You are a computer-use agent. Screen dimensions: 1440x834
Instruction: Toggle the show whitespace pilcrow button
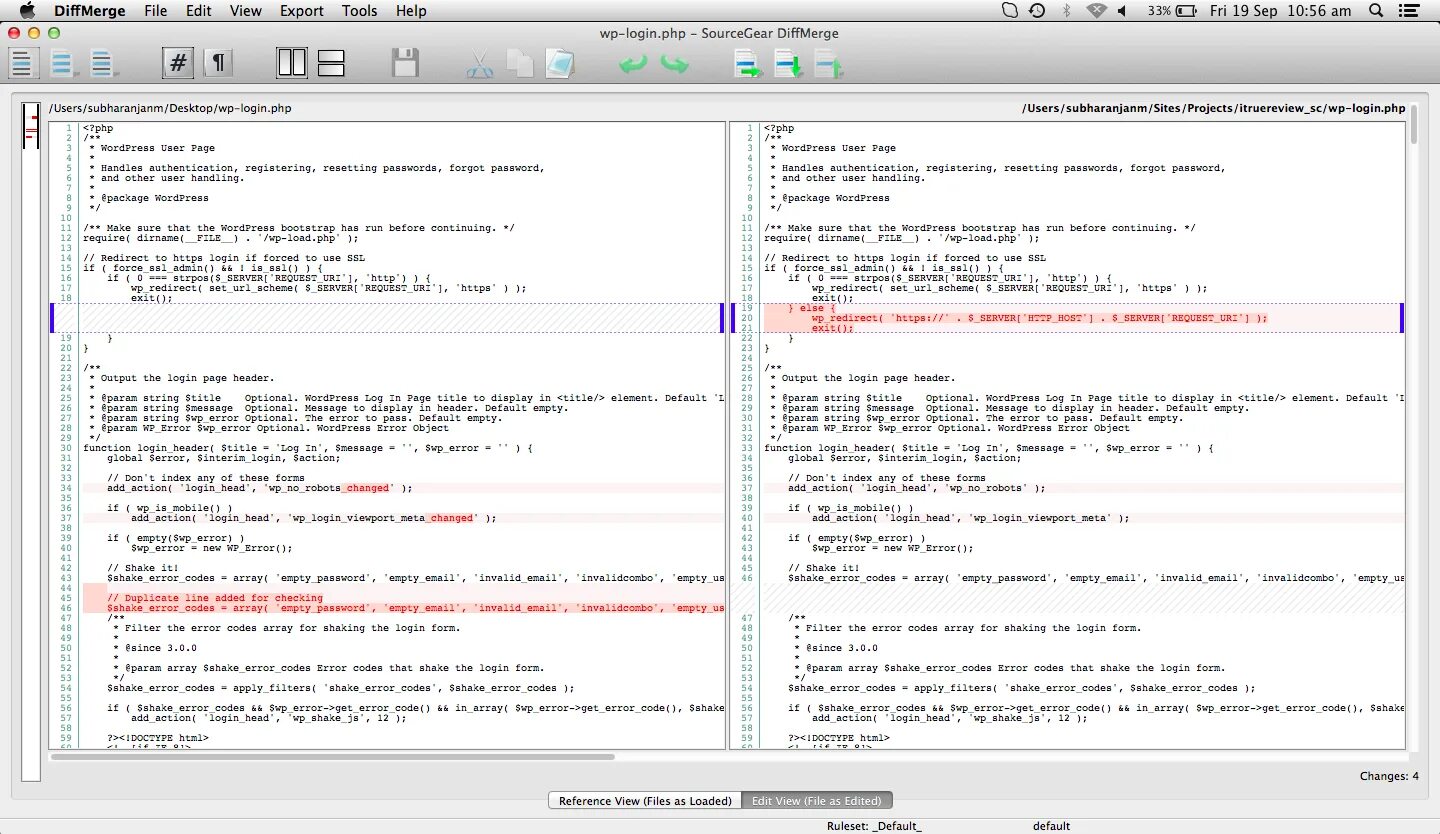pos(217,63)
